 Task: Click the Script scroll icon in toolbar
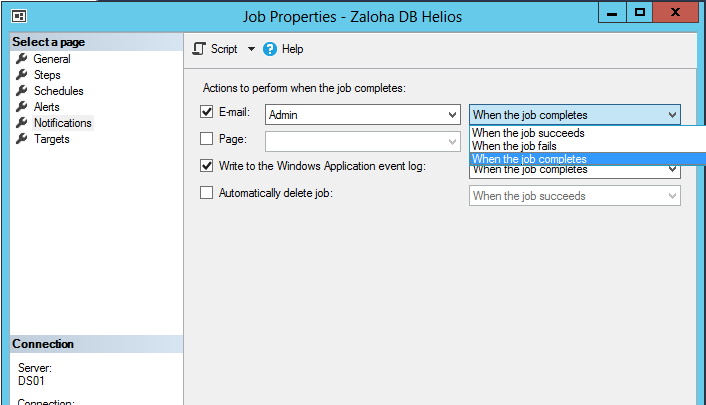pyautogui.click(x=199, y=49)
